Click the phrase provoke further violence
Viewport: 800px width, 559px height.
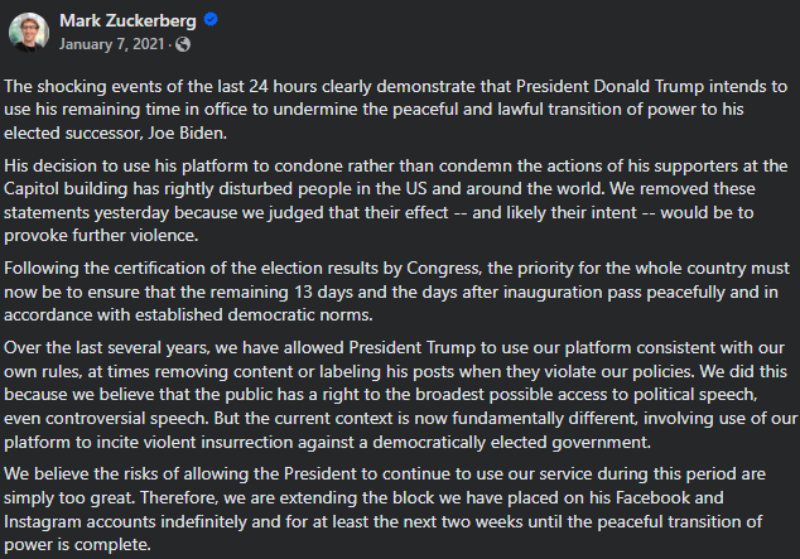click(101, 236)
